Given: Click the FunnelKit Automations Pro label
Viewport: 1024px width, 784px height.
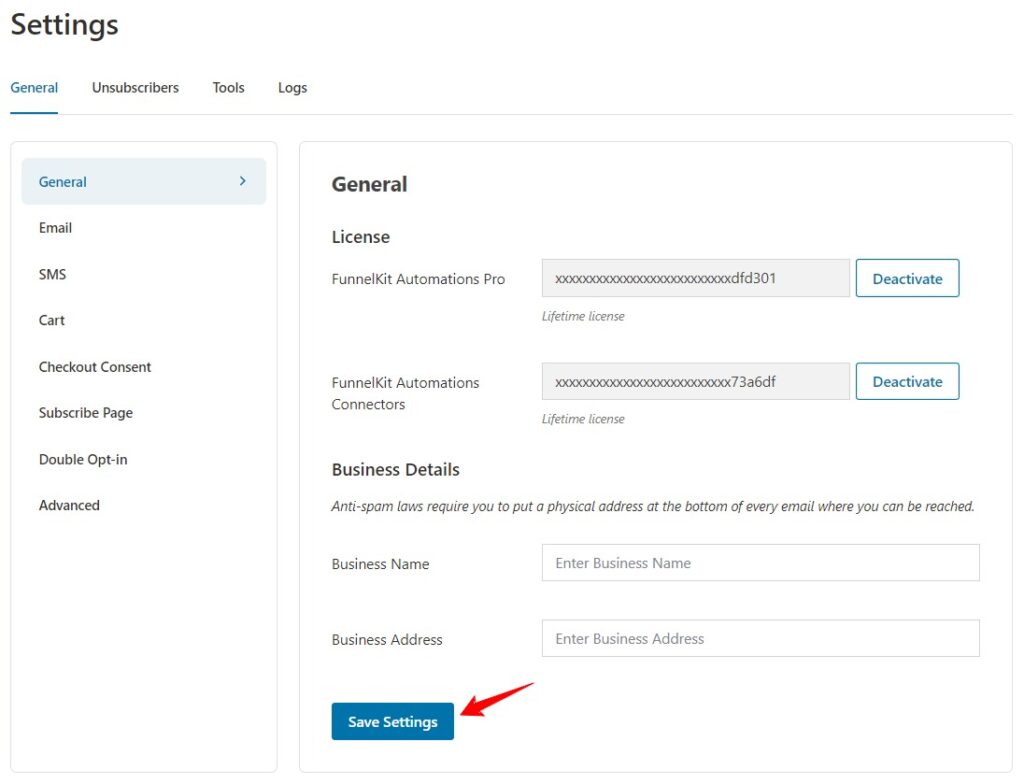Looking at the screenshot, I should (418, 279).
